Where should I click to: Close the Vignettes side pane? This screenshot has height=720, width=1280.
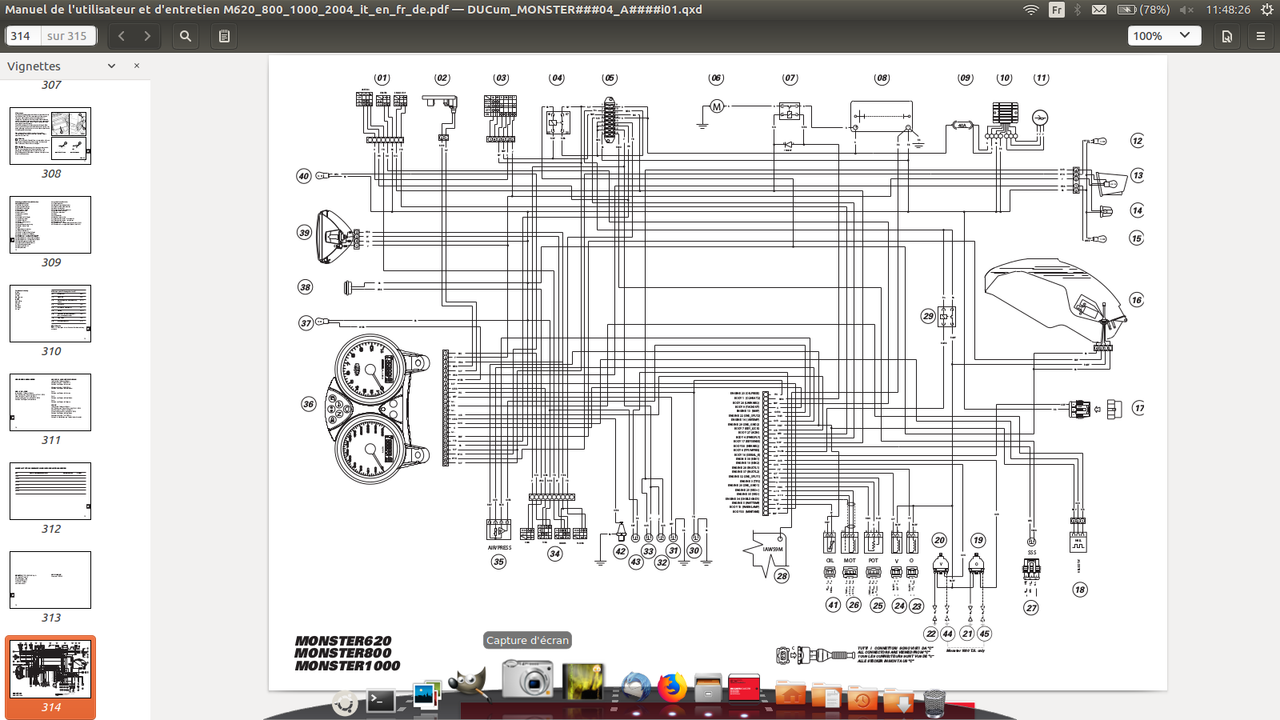pos(137,66)
